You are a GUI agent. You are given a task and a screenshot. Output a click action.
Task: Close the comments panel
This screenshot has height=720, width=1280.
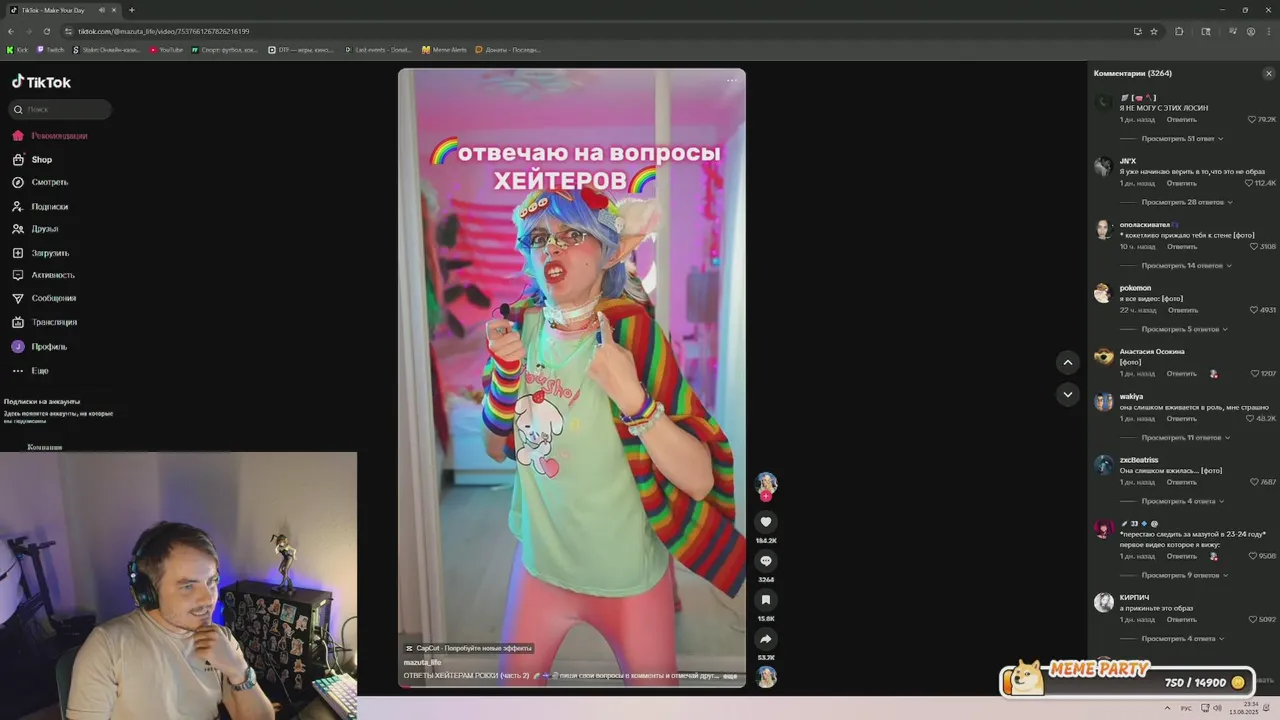click(1269, 74)
